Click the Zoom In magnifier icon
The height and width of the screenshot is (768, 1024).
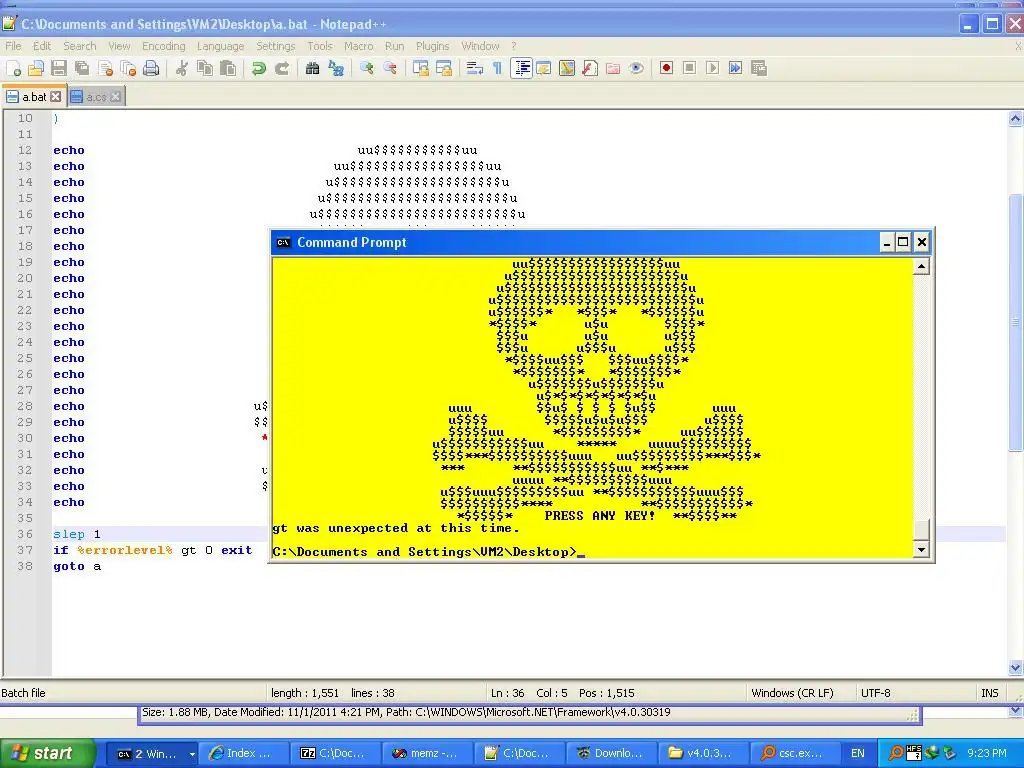point(366,68)
